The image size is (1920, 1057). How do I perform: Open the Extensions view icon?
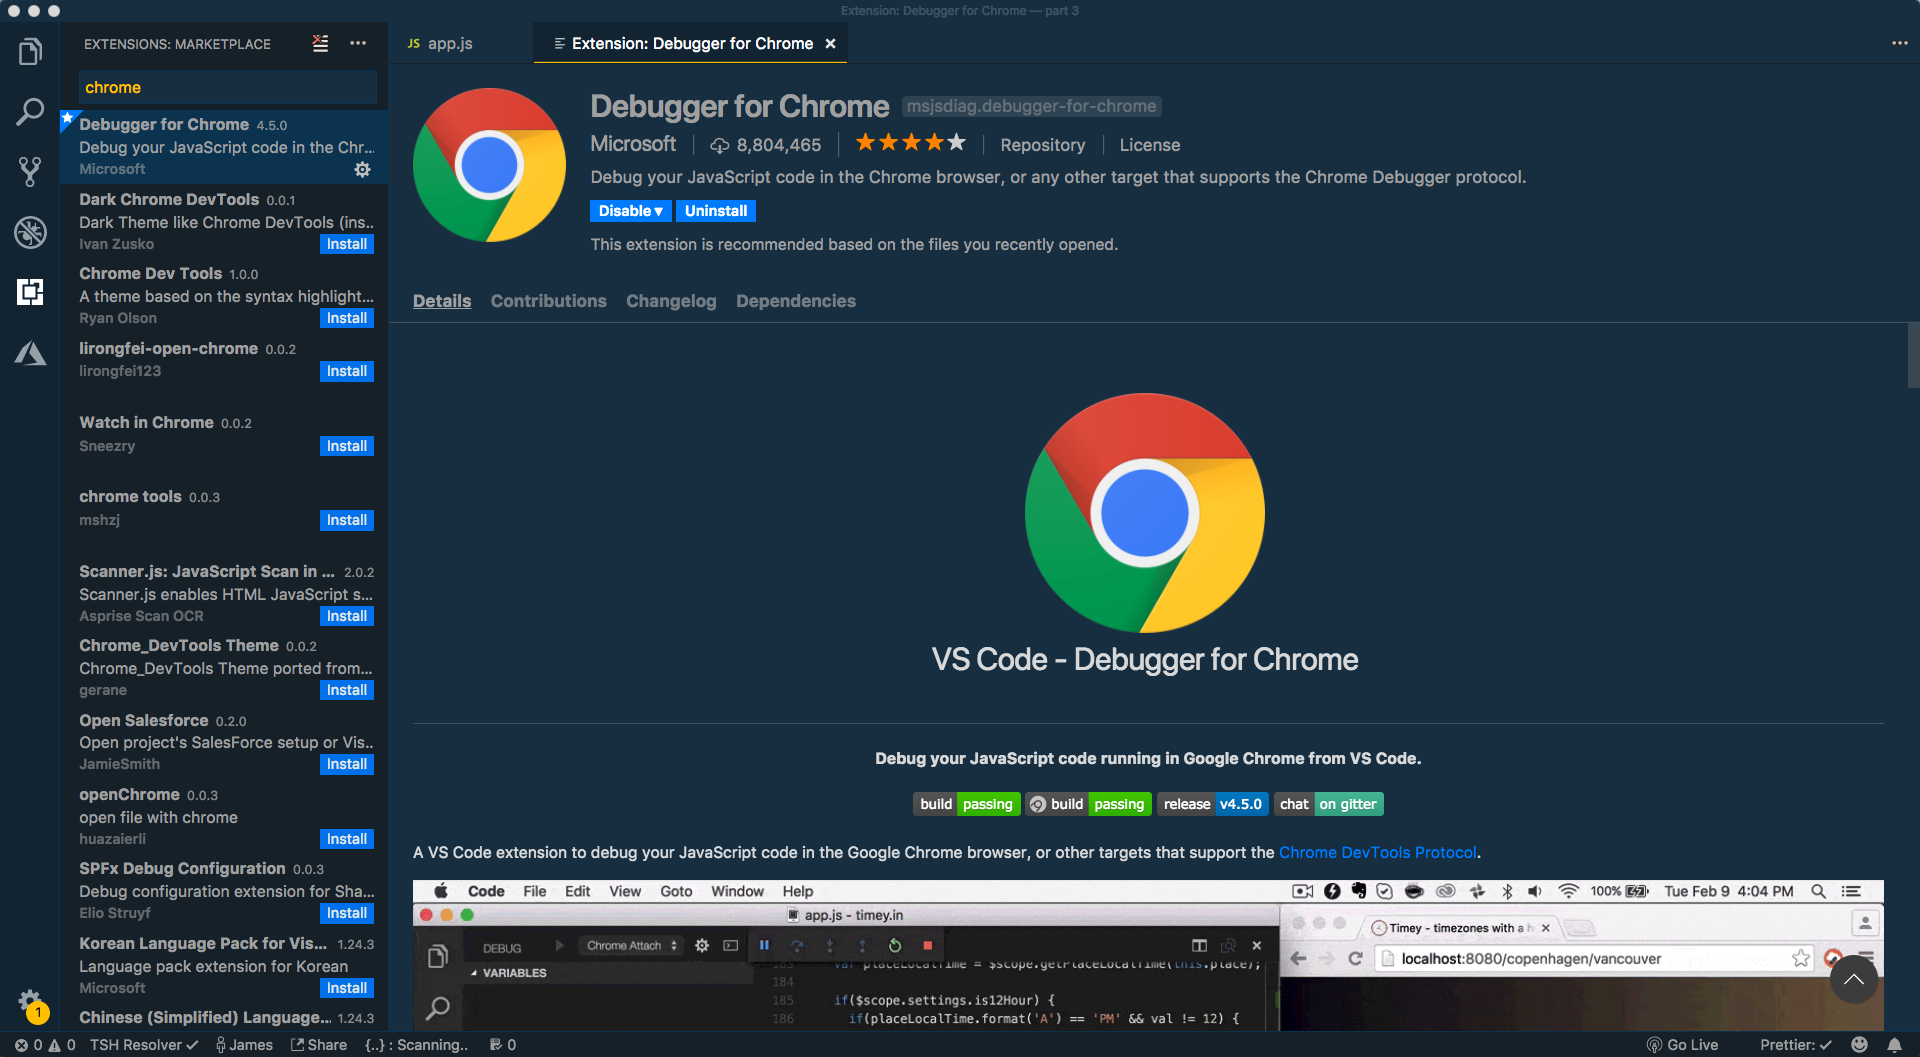pyautogui.click(x=30, y=292)
